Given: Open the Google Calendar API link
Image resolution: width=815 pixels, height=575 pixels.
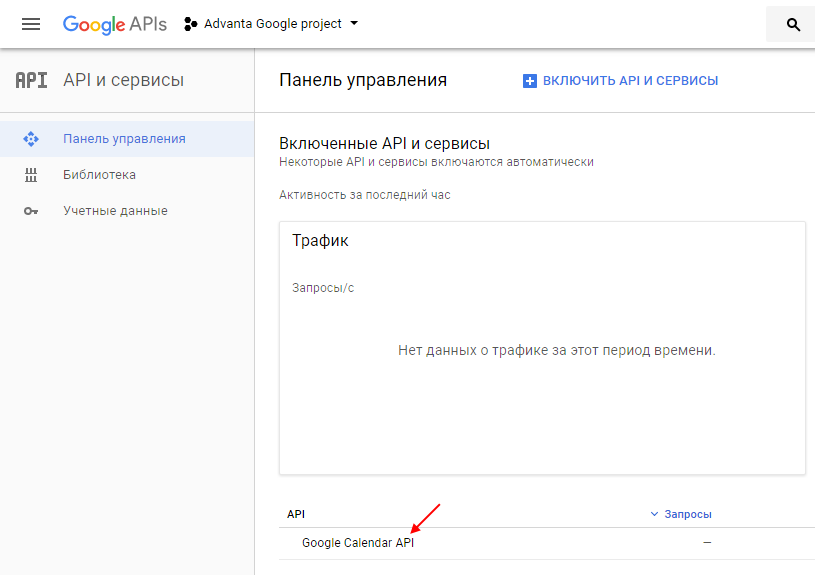Looking at the screenshot, I should click(x=358, y=543).
